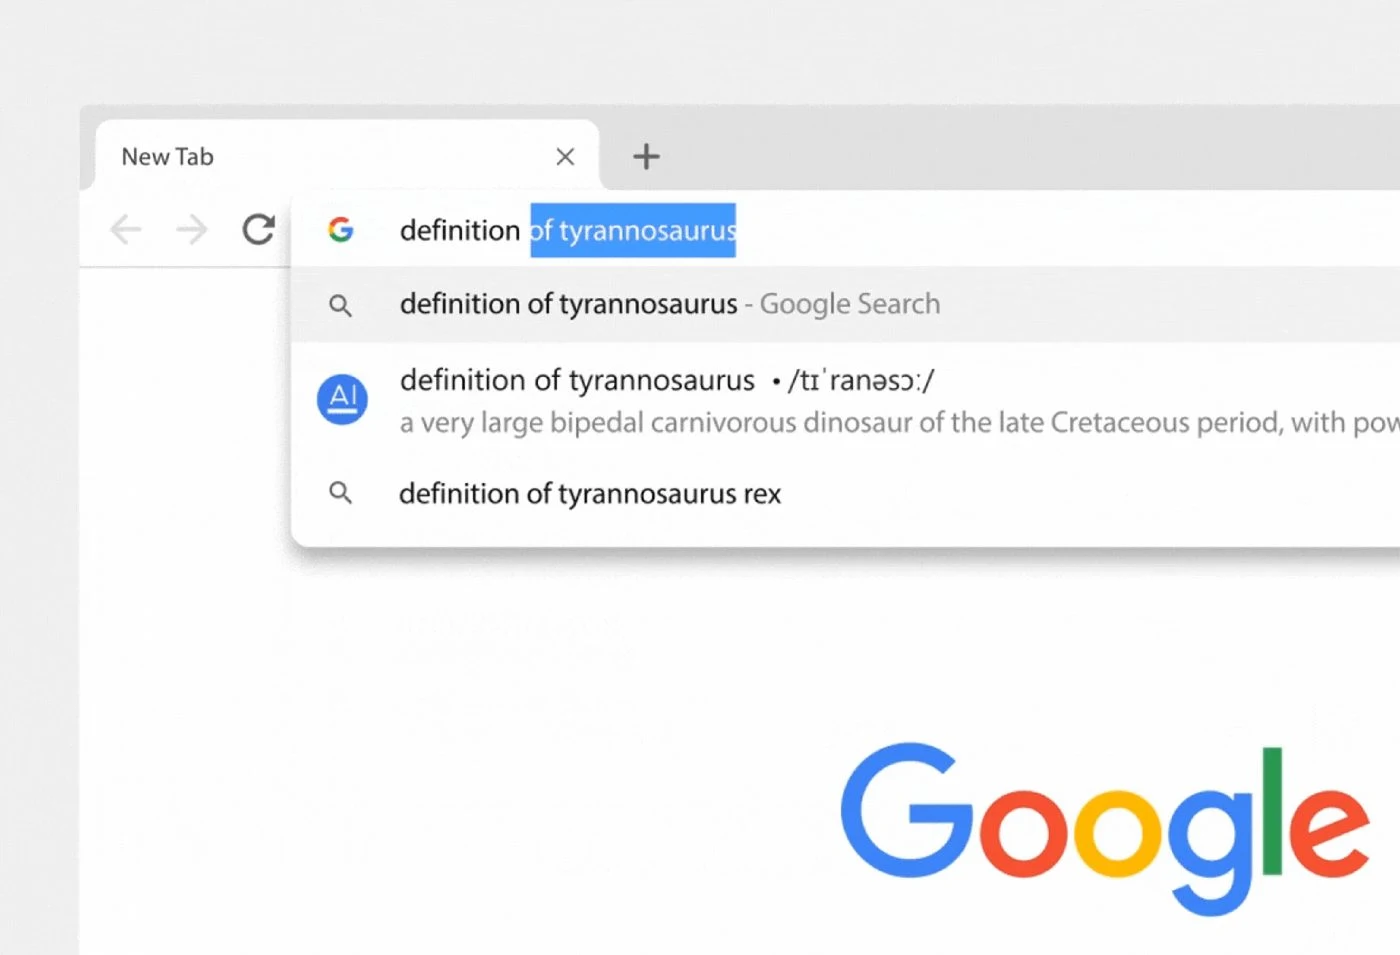The height and width of the screenshot is (955, 1400).
Task: Select the New Tab tab title
Action: [168, 157]
